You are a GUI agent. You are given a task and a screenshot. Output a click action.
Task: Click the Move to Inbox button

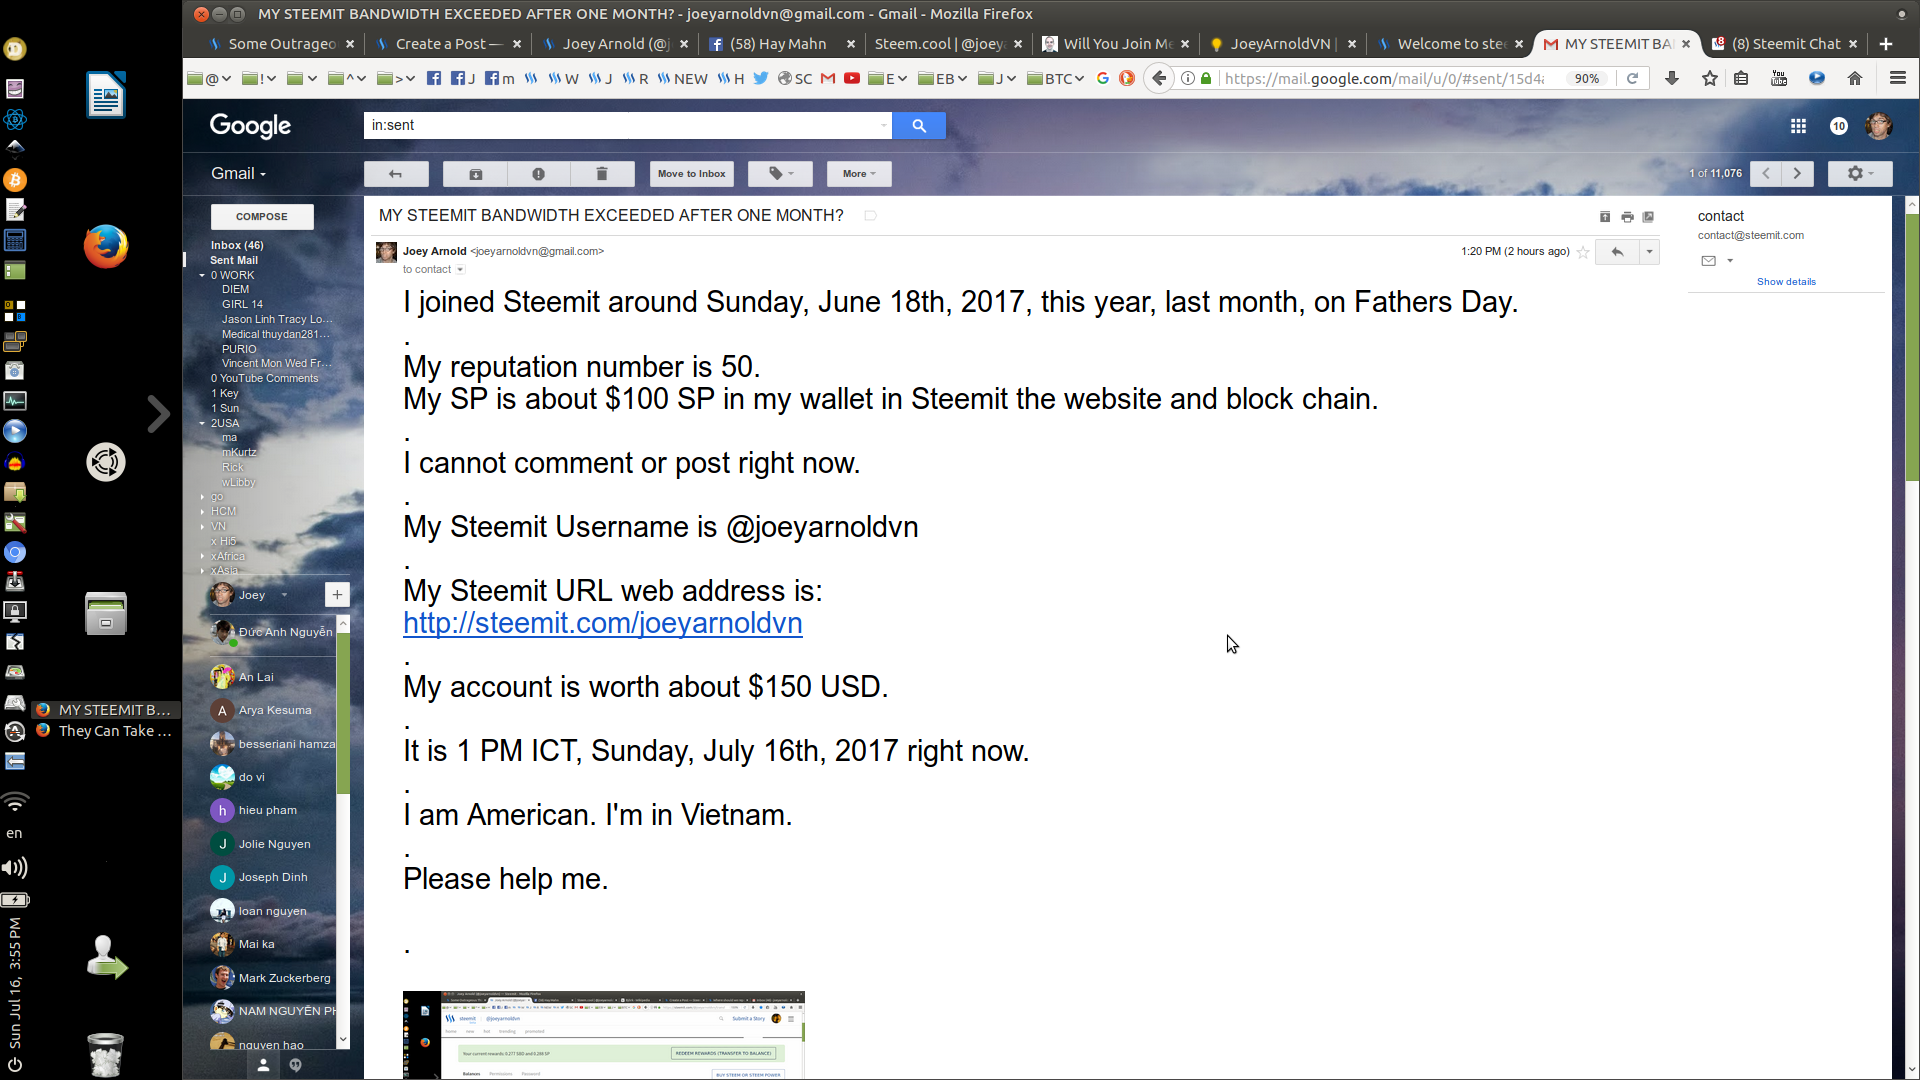[691, 173]
